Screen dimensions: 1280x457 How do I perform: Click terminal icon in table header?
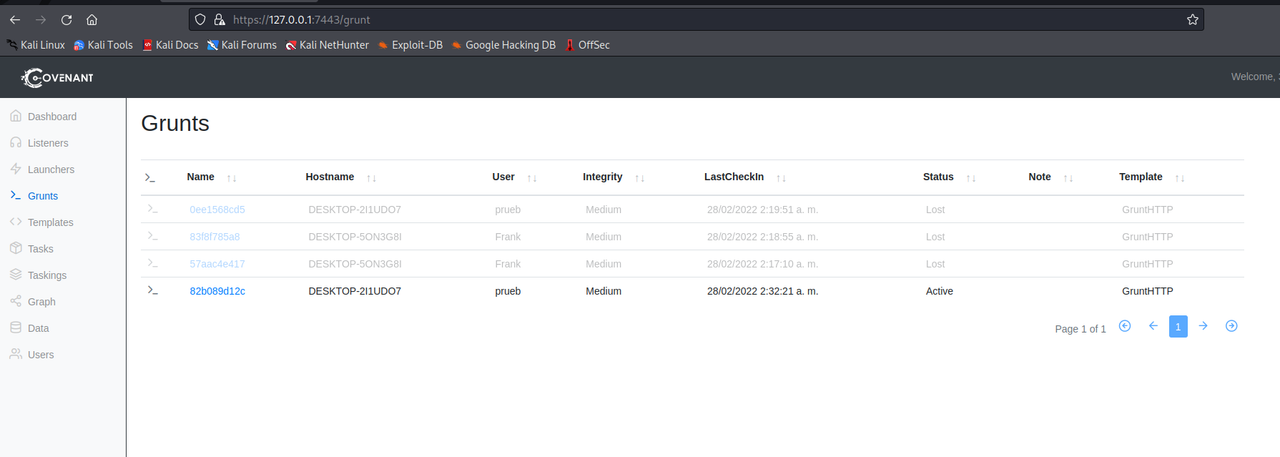point(151,177)
